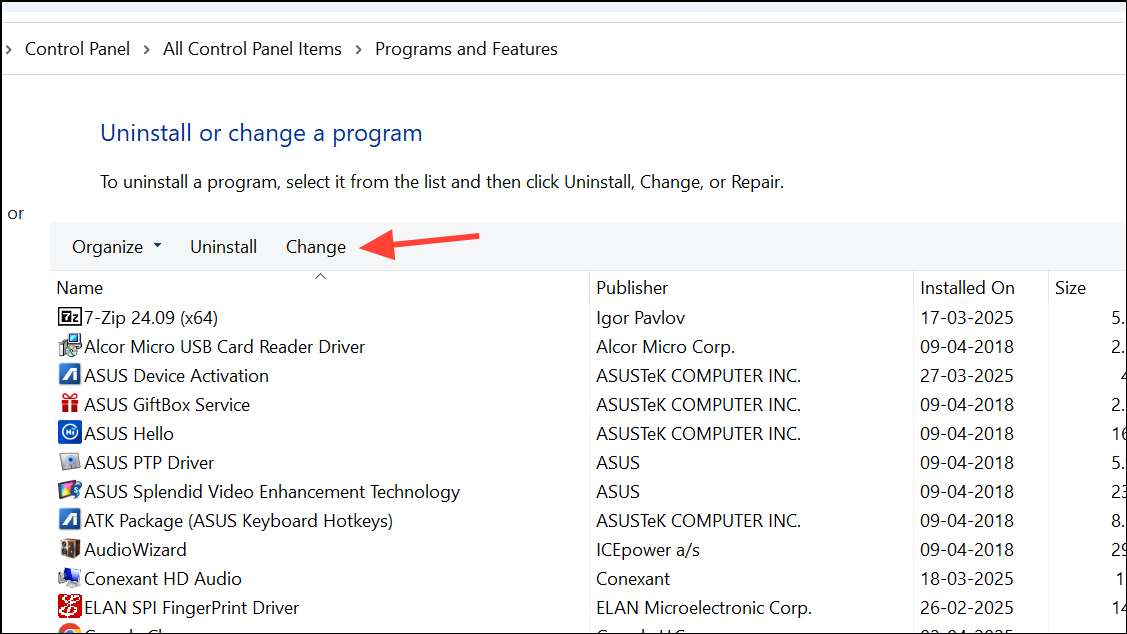Click the ASUS GiftBox Service gift icon

(70, 404)
